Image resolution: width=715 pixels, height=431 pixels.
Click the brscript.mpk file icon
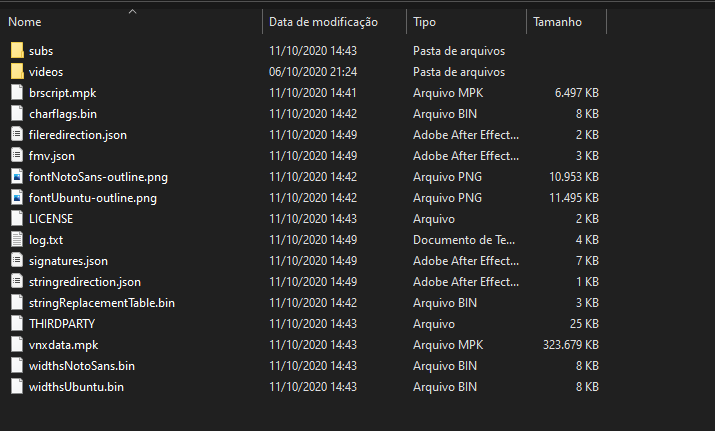tap(17, 93)
